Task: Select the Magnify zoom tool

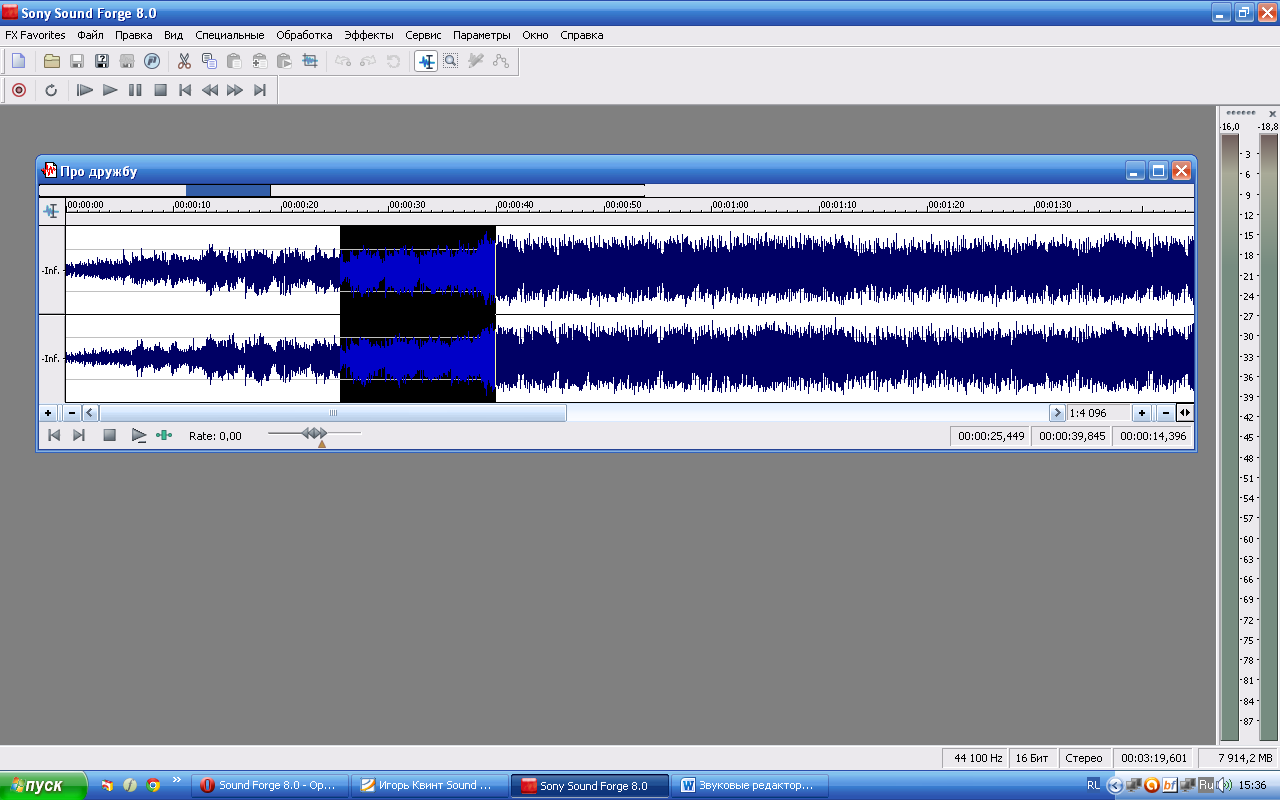Action: [451, 61]
